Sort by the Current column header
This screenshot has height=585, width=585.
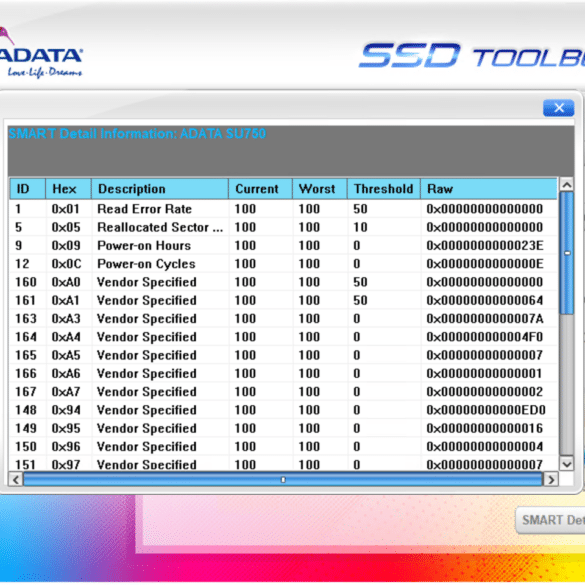point(260,189)
